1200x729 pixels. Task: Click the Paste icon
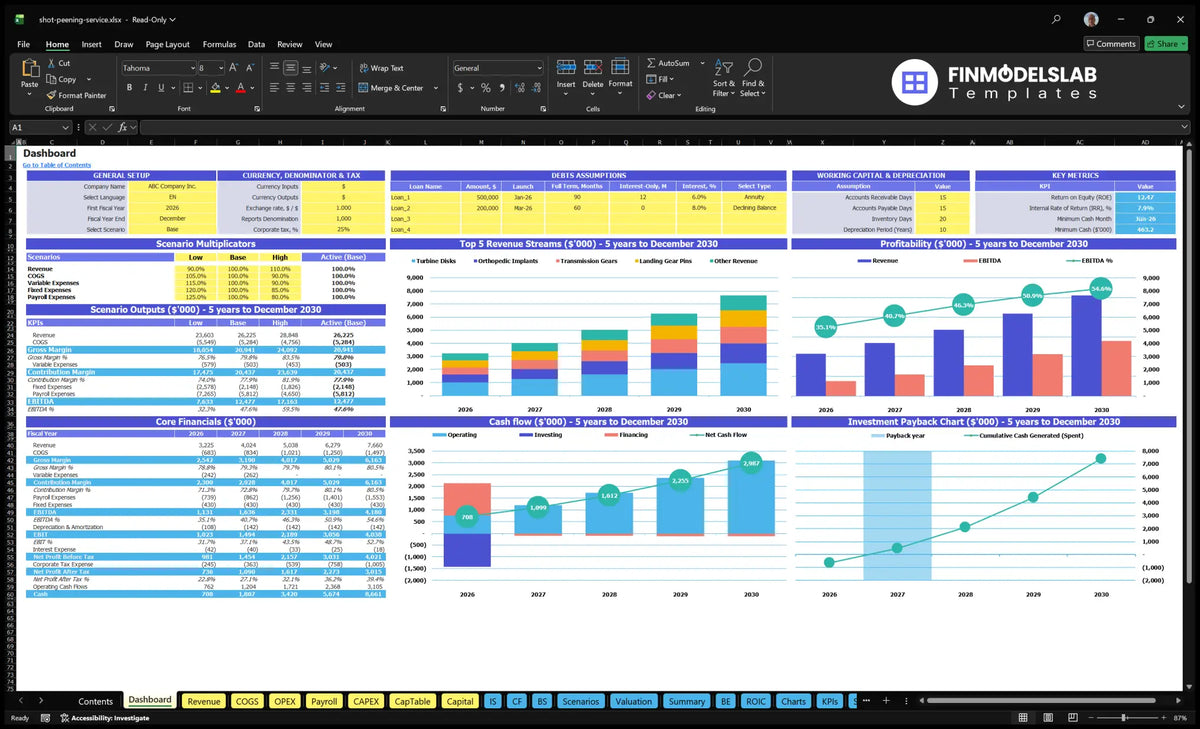[x=29, y=68]
